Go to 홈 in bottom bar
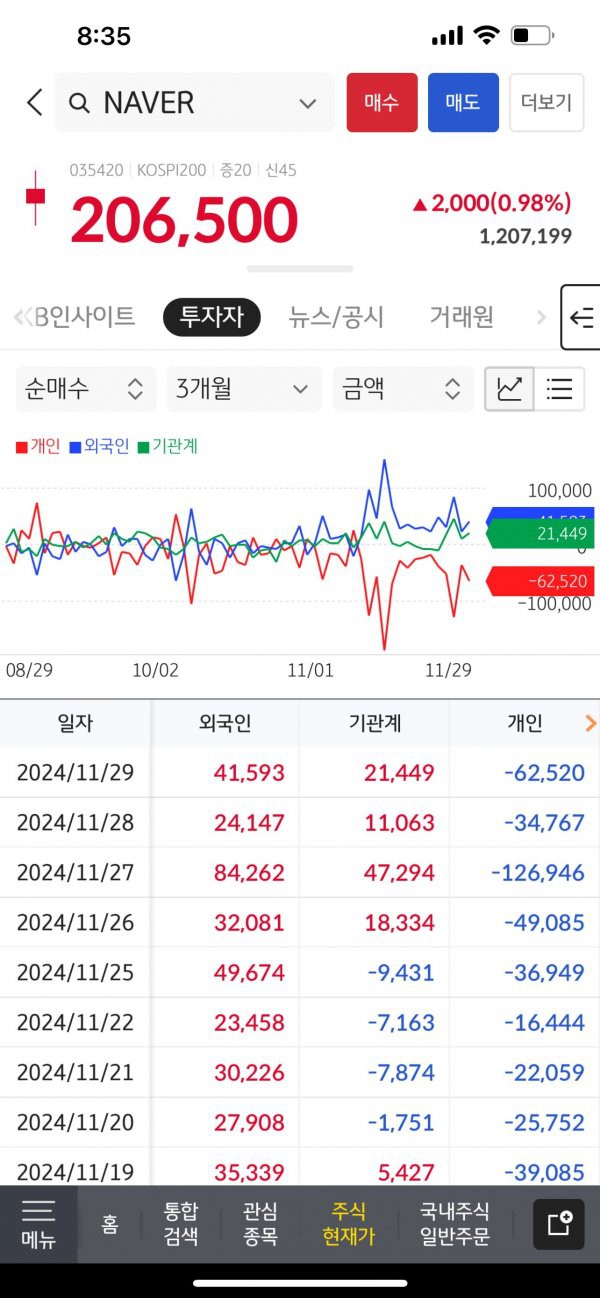 110,1224
